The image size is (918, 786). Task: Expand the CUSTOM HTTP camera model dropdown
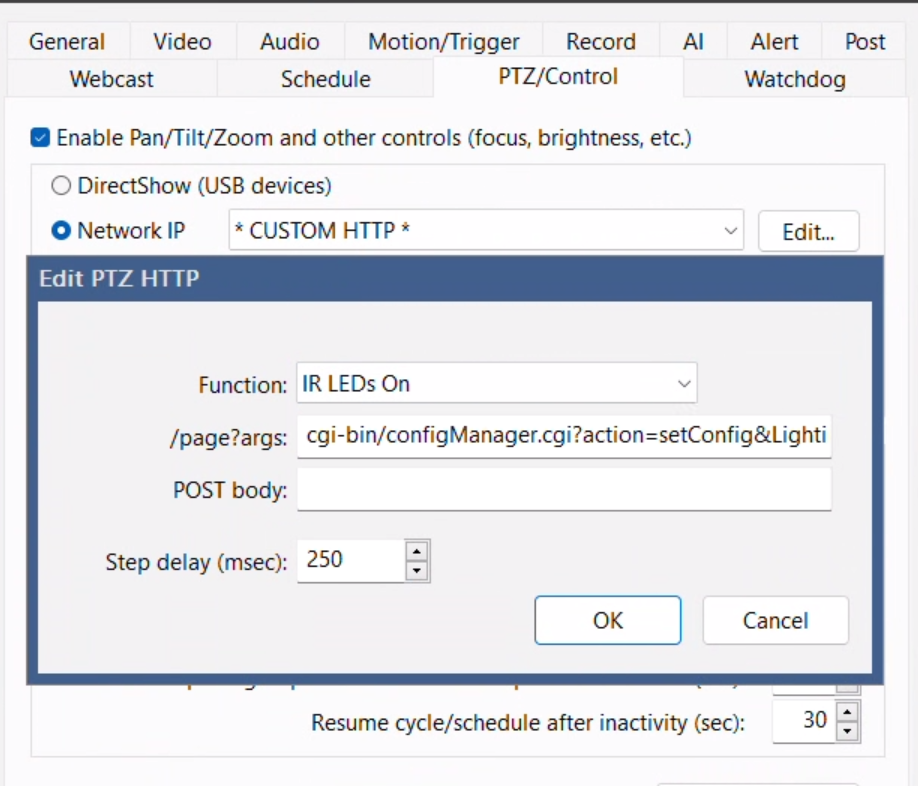[x=486, y=231]
